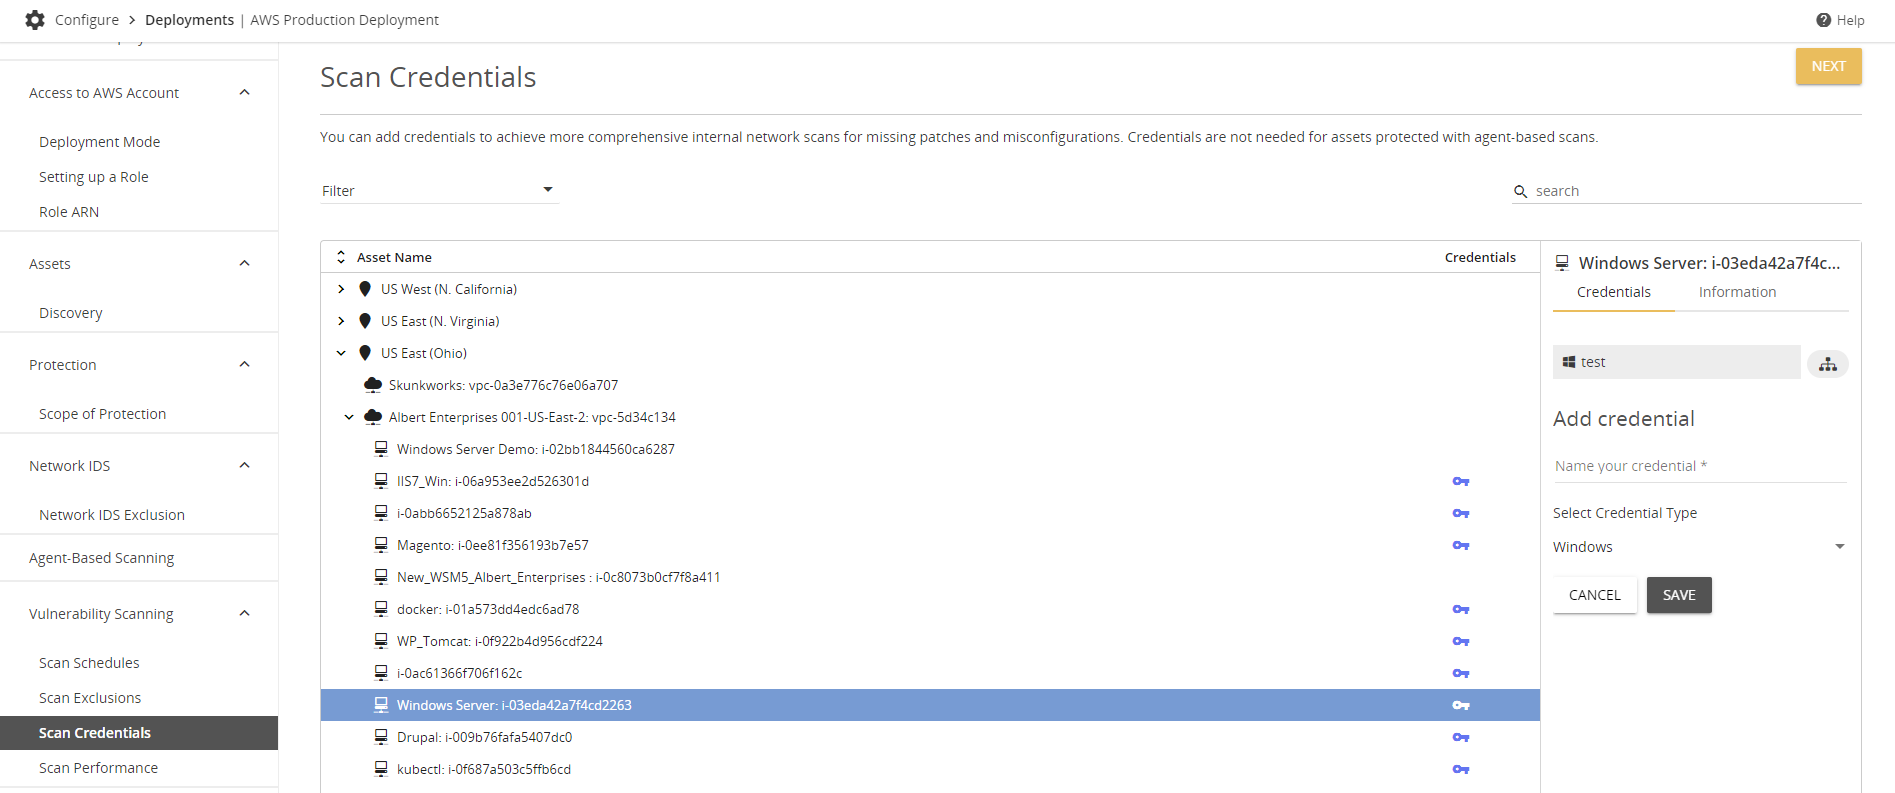Click the key icon for i-0ac61366f706f162c
The width and height of the screenshot is (1895, 793).
pos(1461,673)
